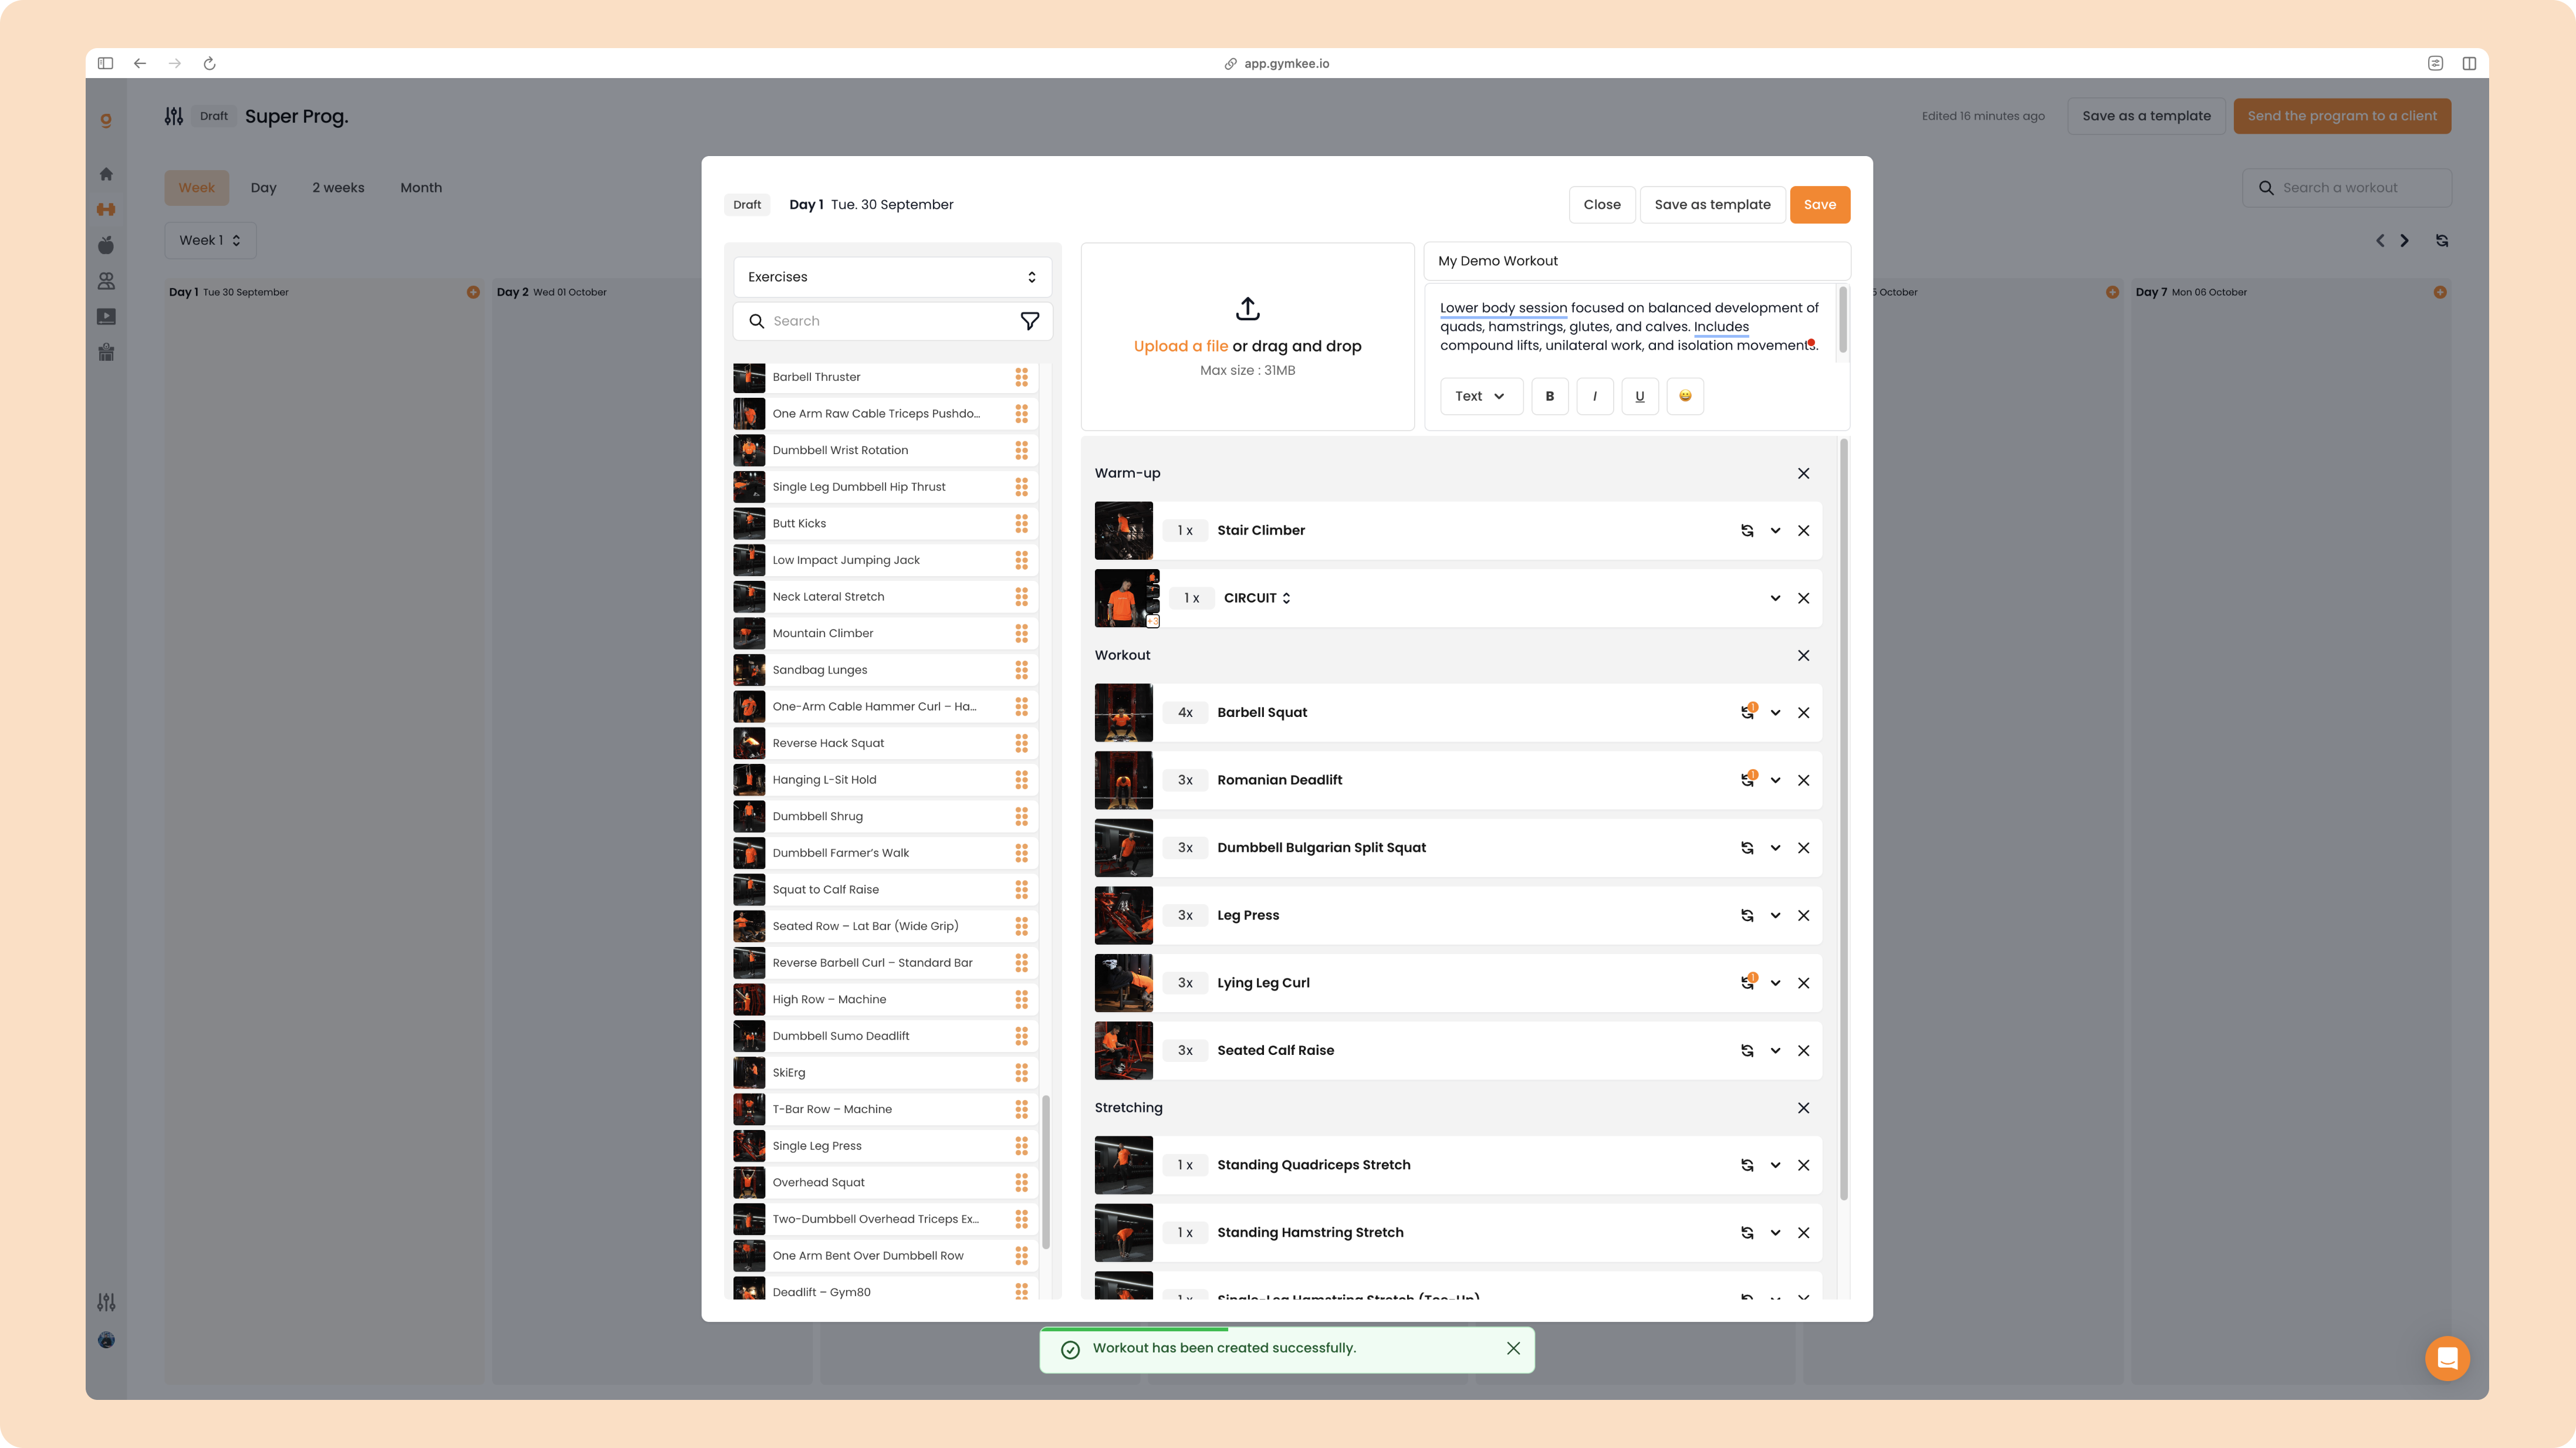This screenshot has width=2576, height=1448.
Task: Click Save as template in dialog
Action: 1712,205
